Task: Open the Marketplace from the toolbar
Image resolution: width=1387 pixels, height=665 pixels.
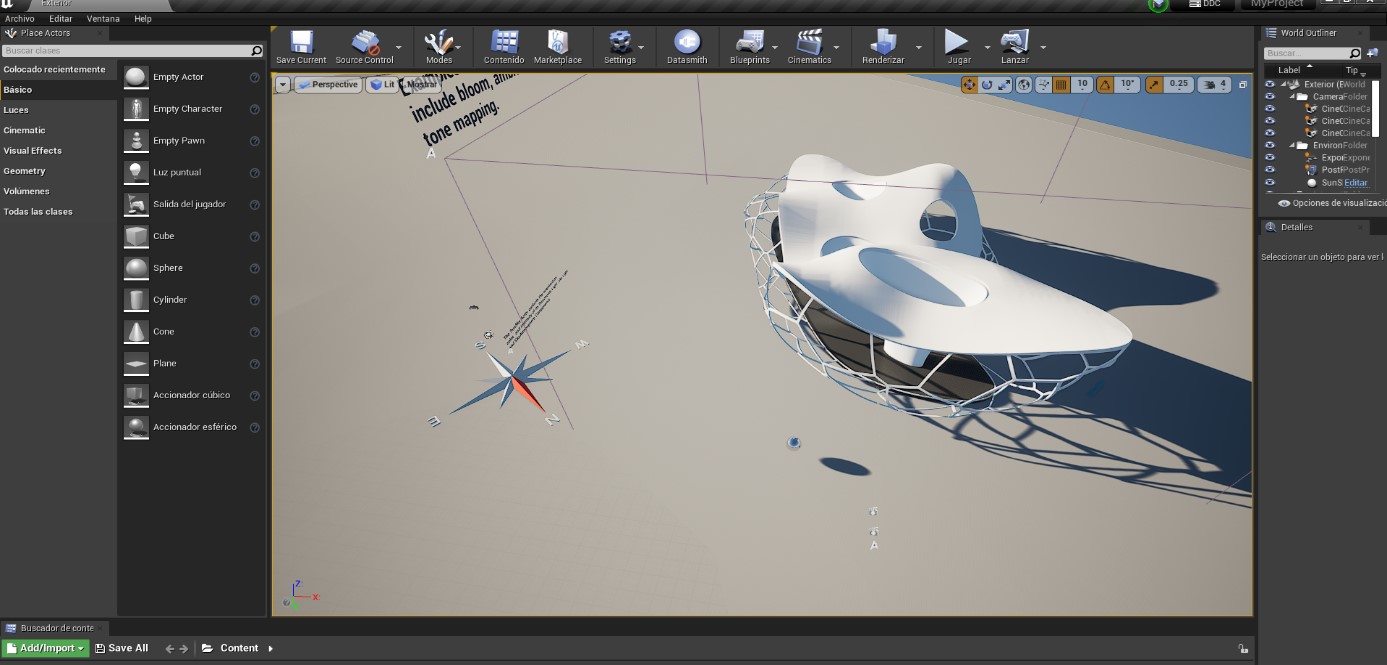Action: tap(557, 43)
